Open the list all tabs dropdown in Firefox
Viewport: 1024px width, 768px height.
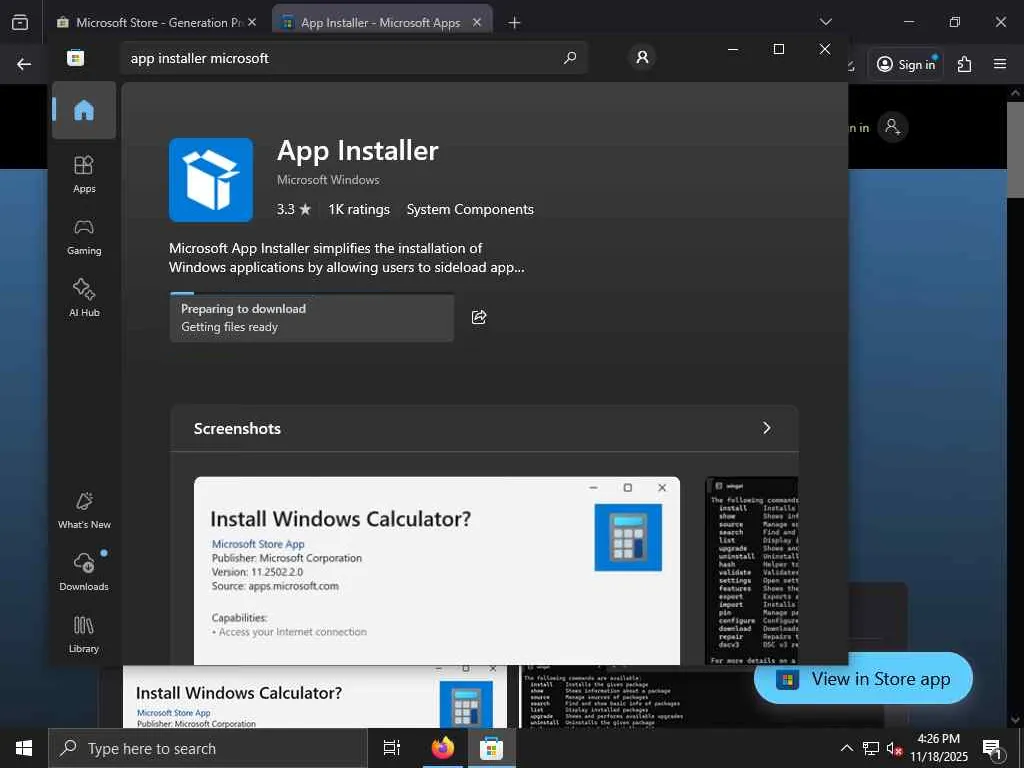point(825,22)
